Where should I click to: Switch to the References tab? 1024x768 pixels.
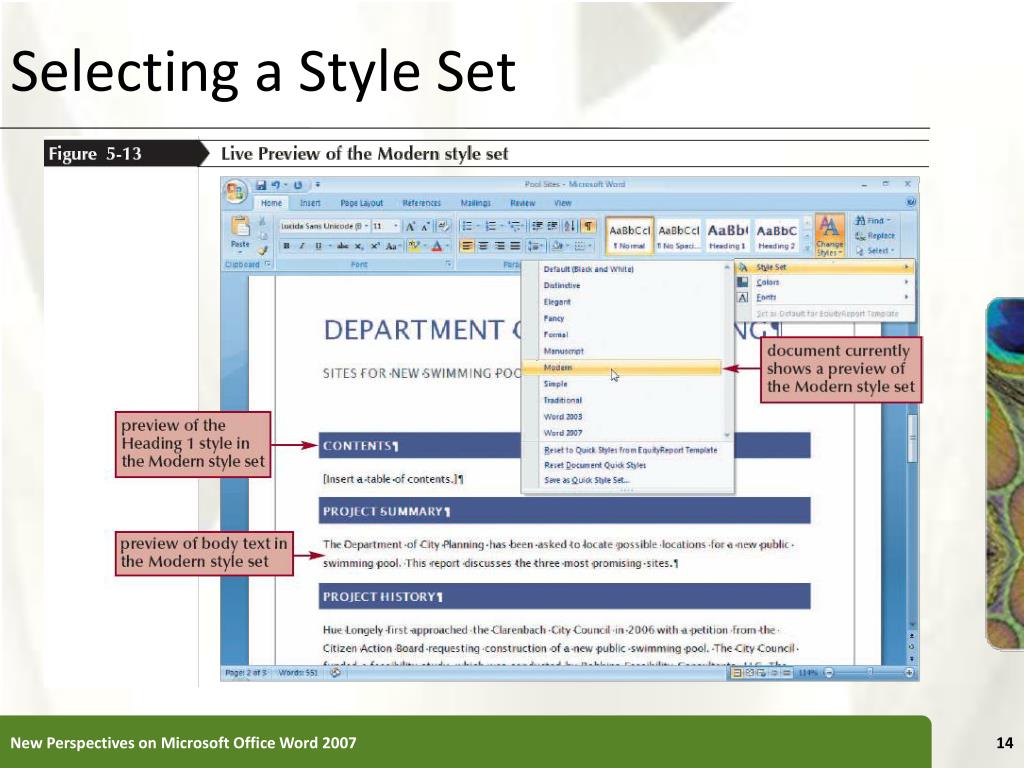pyautogui.click(x=422, y=203)
